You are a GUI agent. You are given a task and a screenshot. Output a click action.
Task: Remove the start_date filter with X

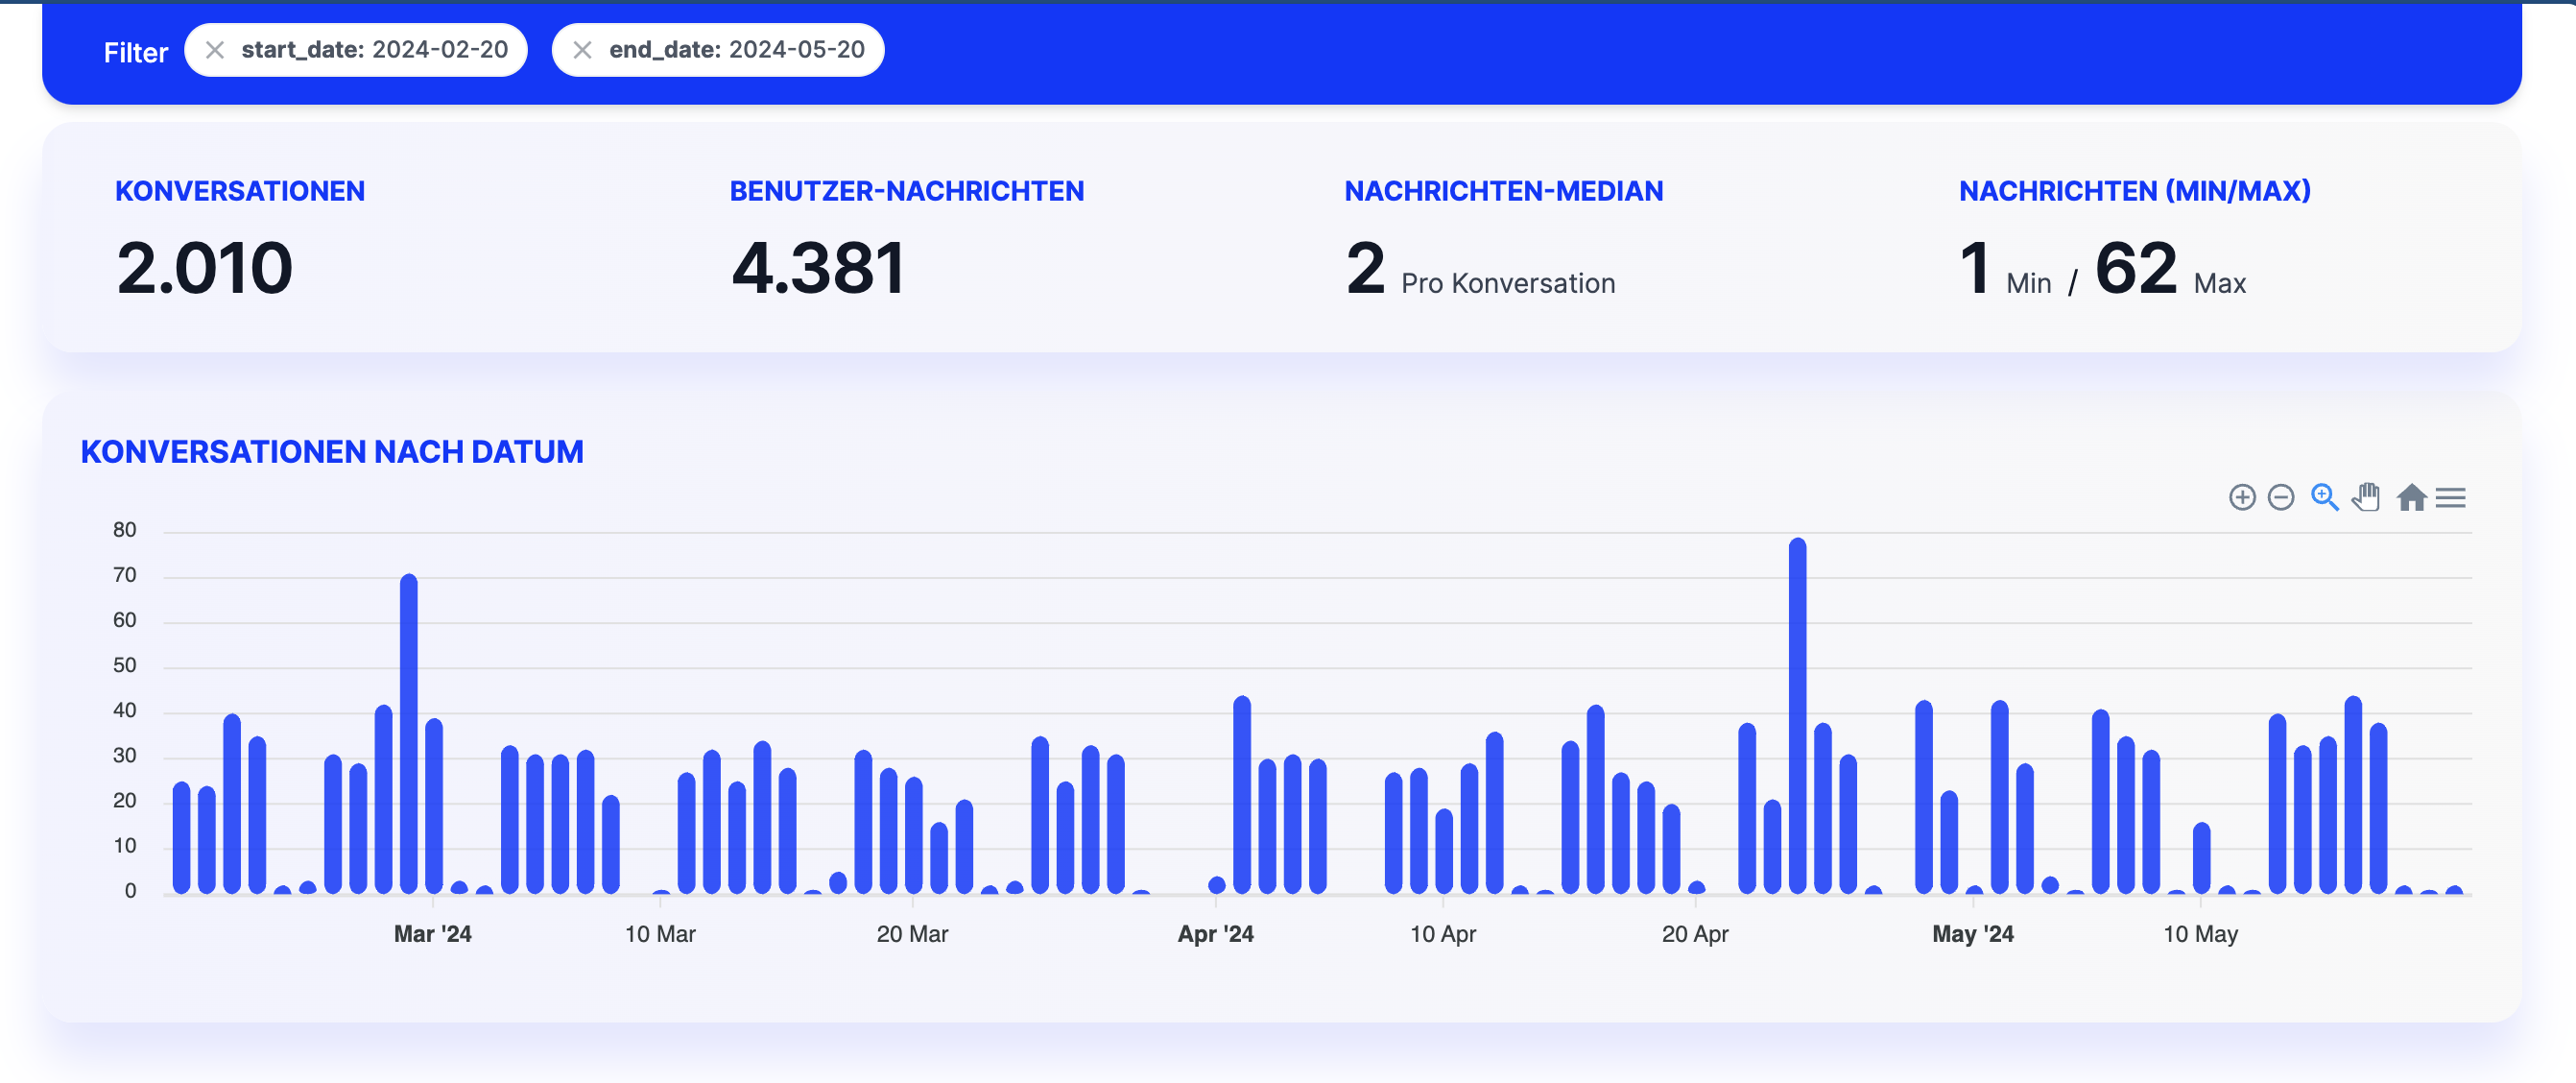[x=215, y=50]
